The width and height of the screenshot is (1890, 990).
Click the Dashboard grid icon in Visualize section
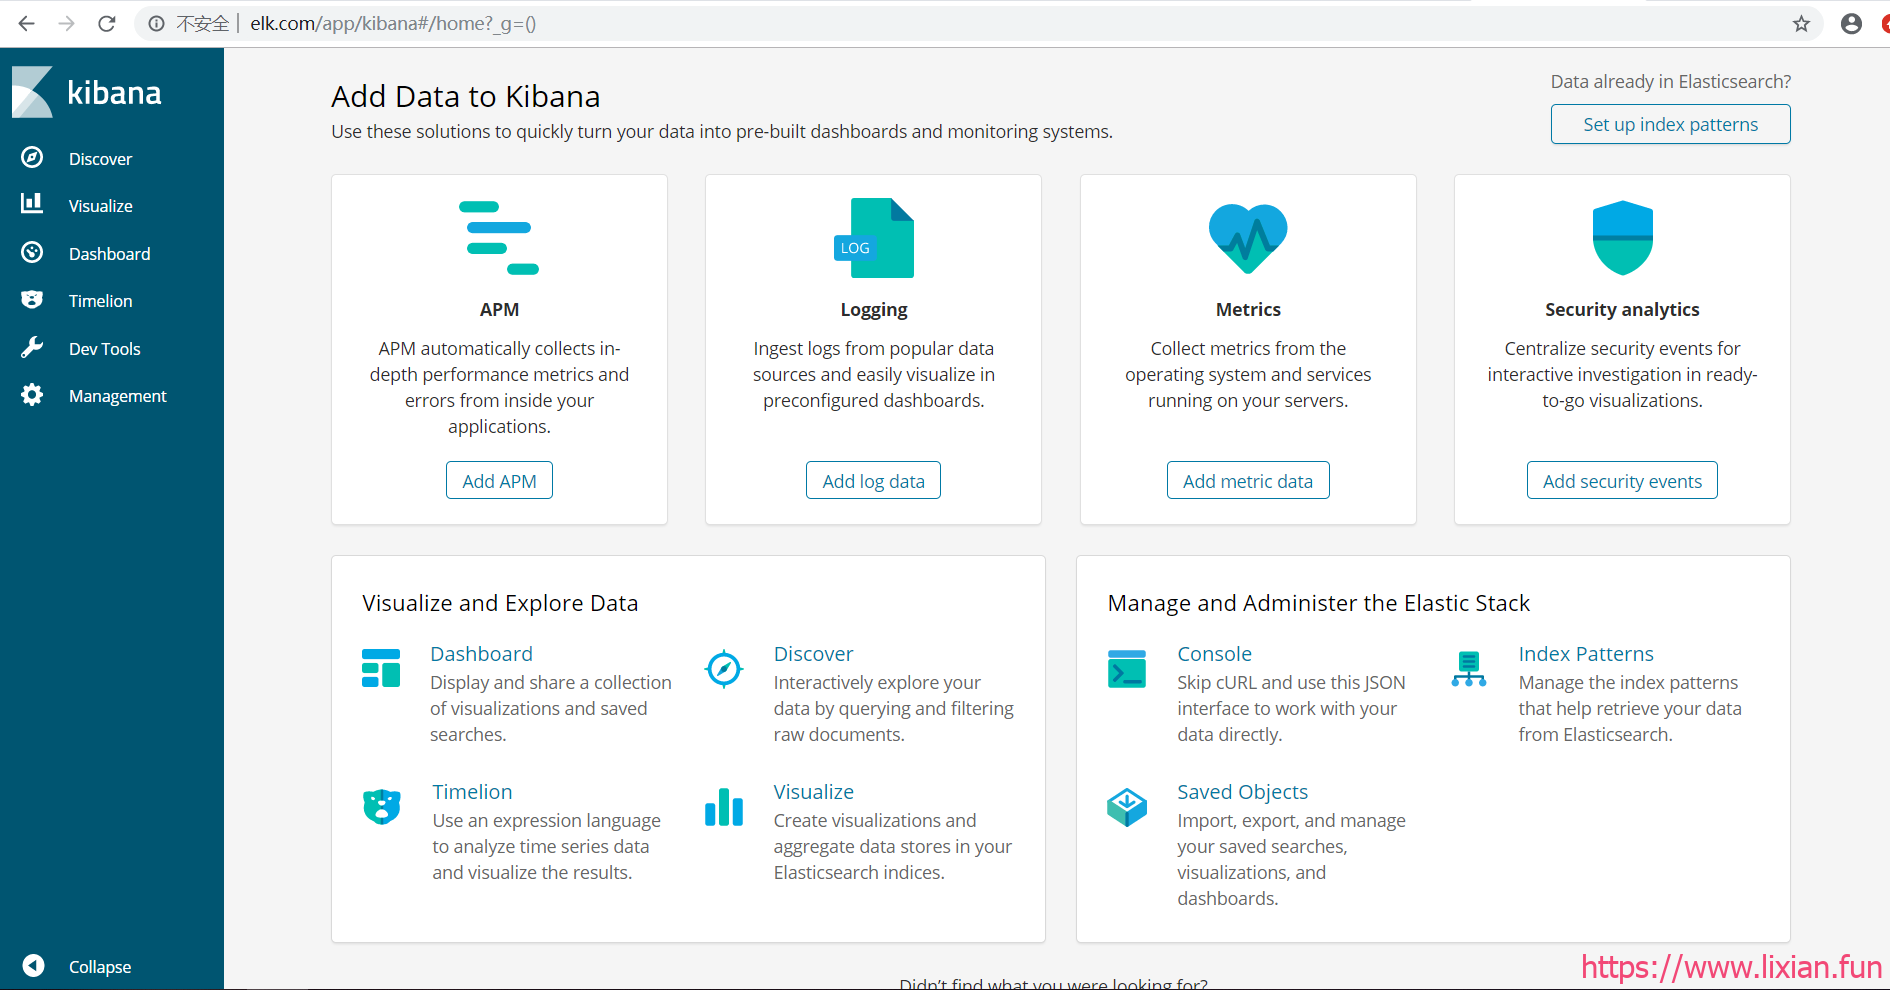click(381, 668)
